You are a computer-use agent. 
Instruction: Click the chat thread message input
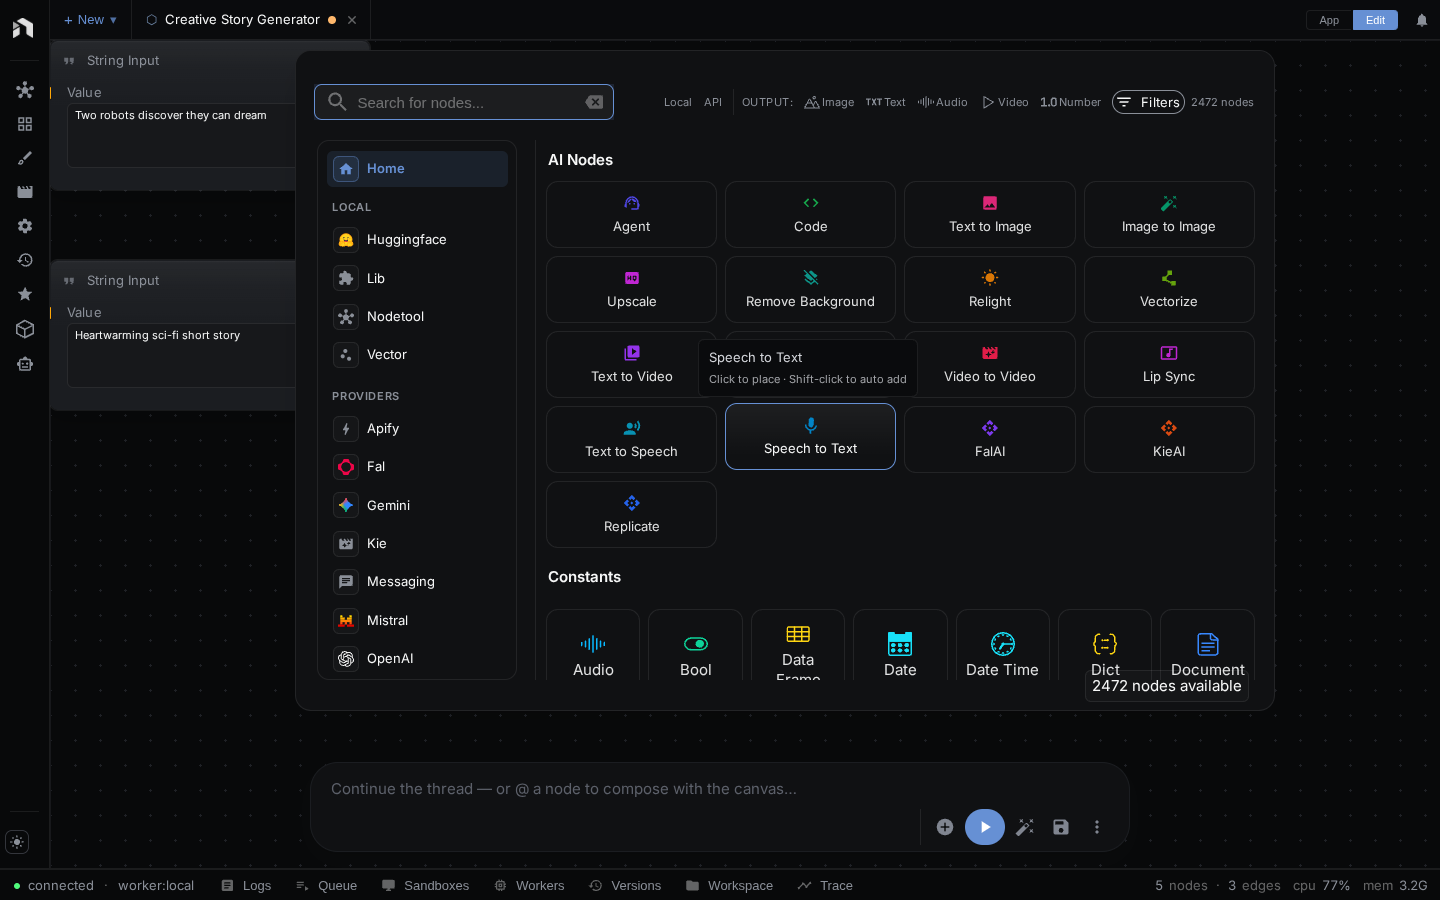point(720,789)
